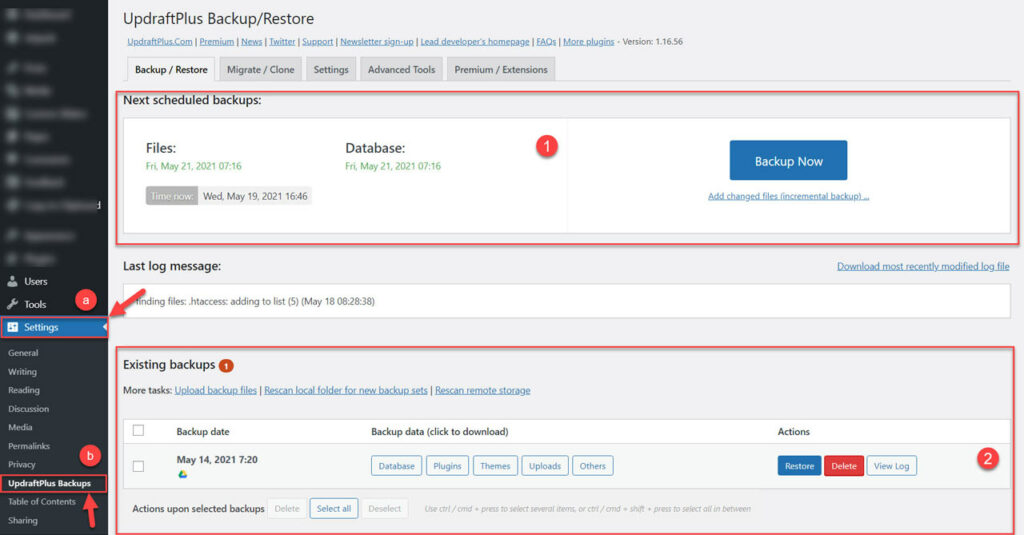The height and width of the screenshot is (535, 1024).
Task: Click the Deselect button
Action: (384, 509)
